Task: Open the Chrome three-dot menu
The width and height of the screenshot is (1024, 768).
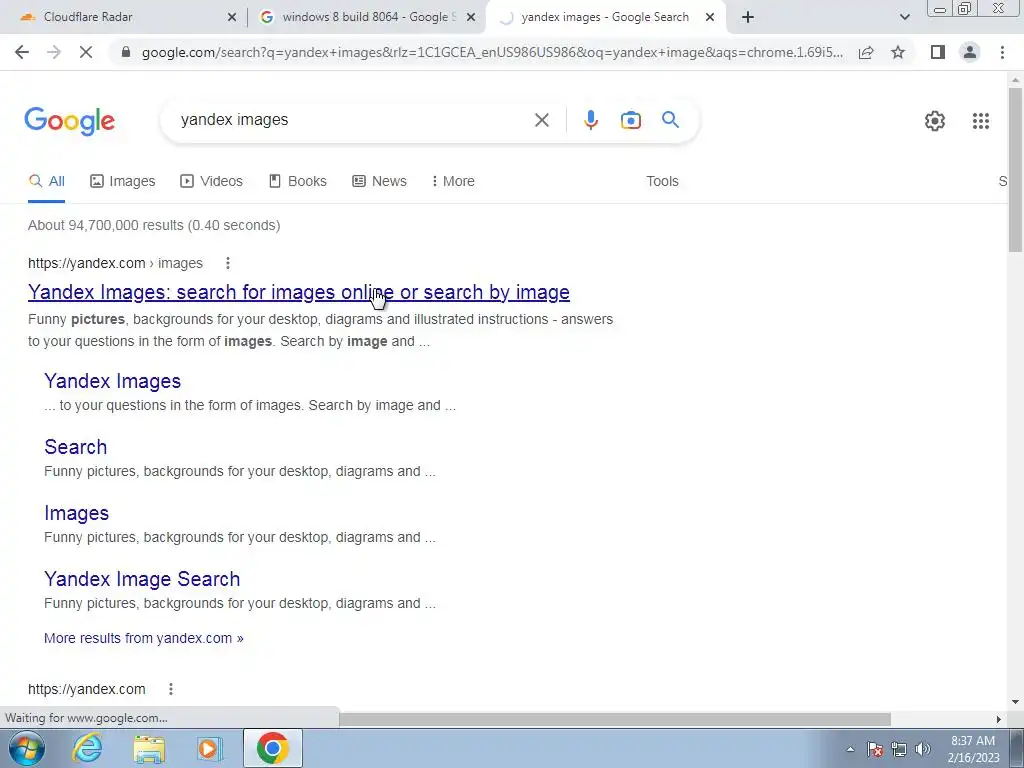Action: (1002, 52)
